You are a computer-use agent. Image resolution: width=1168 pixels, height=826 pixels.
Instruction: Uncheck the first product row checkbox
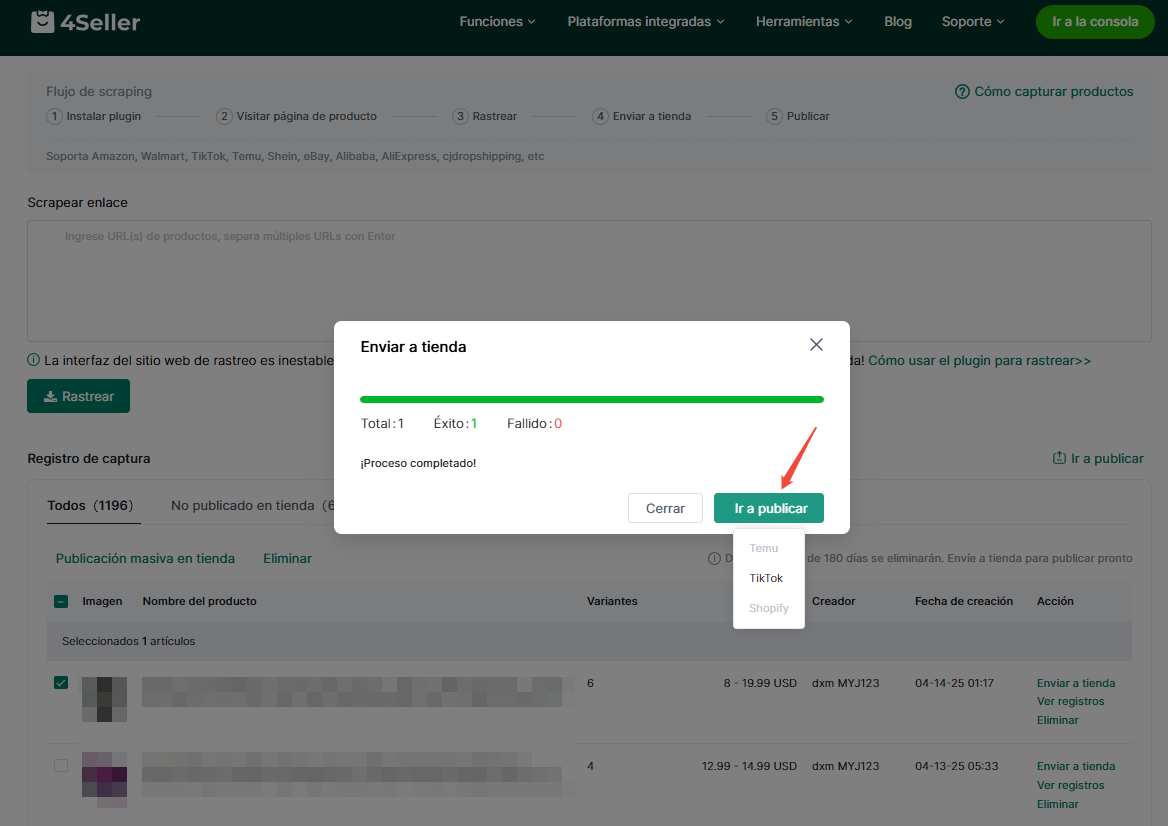pos(61,683)
